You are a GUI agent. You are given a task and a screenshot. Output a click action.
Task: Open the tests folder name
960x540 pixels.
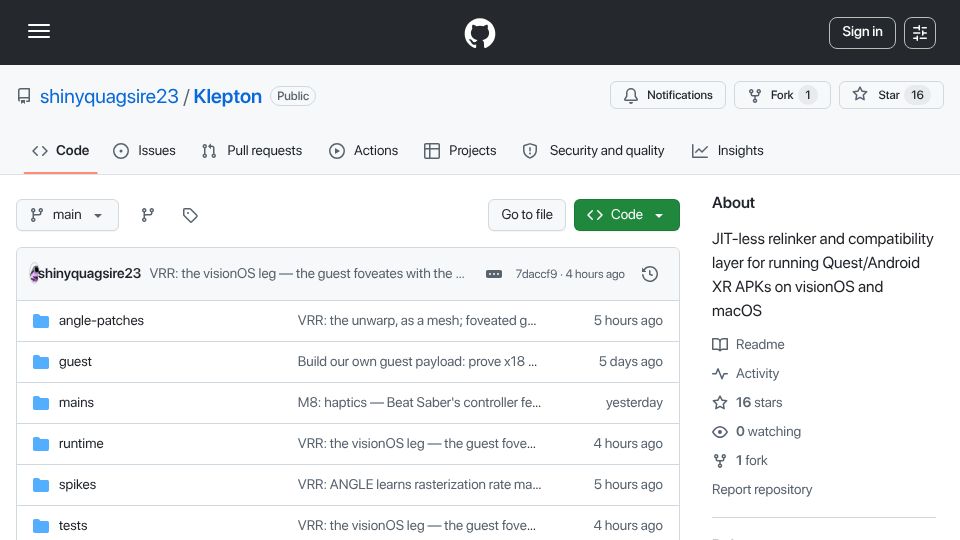tap(73, 526)
